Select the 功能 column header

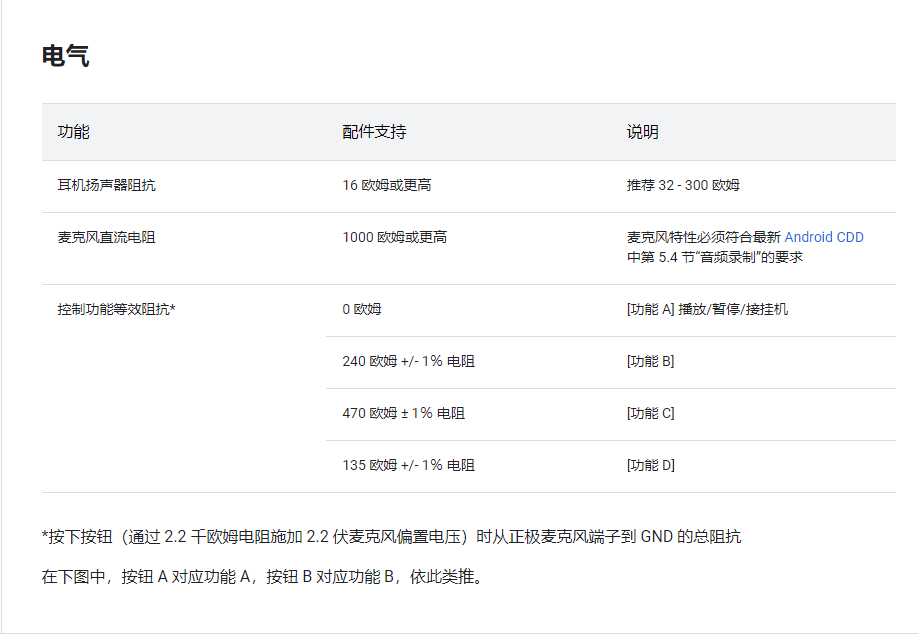point(74,132)
